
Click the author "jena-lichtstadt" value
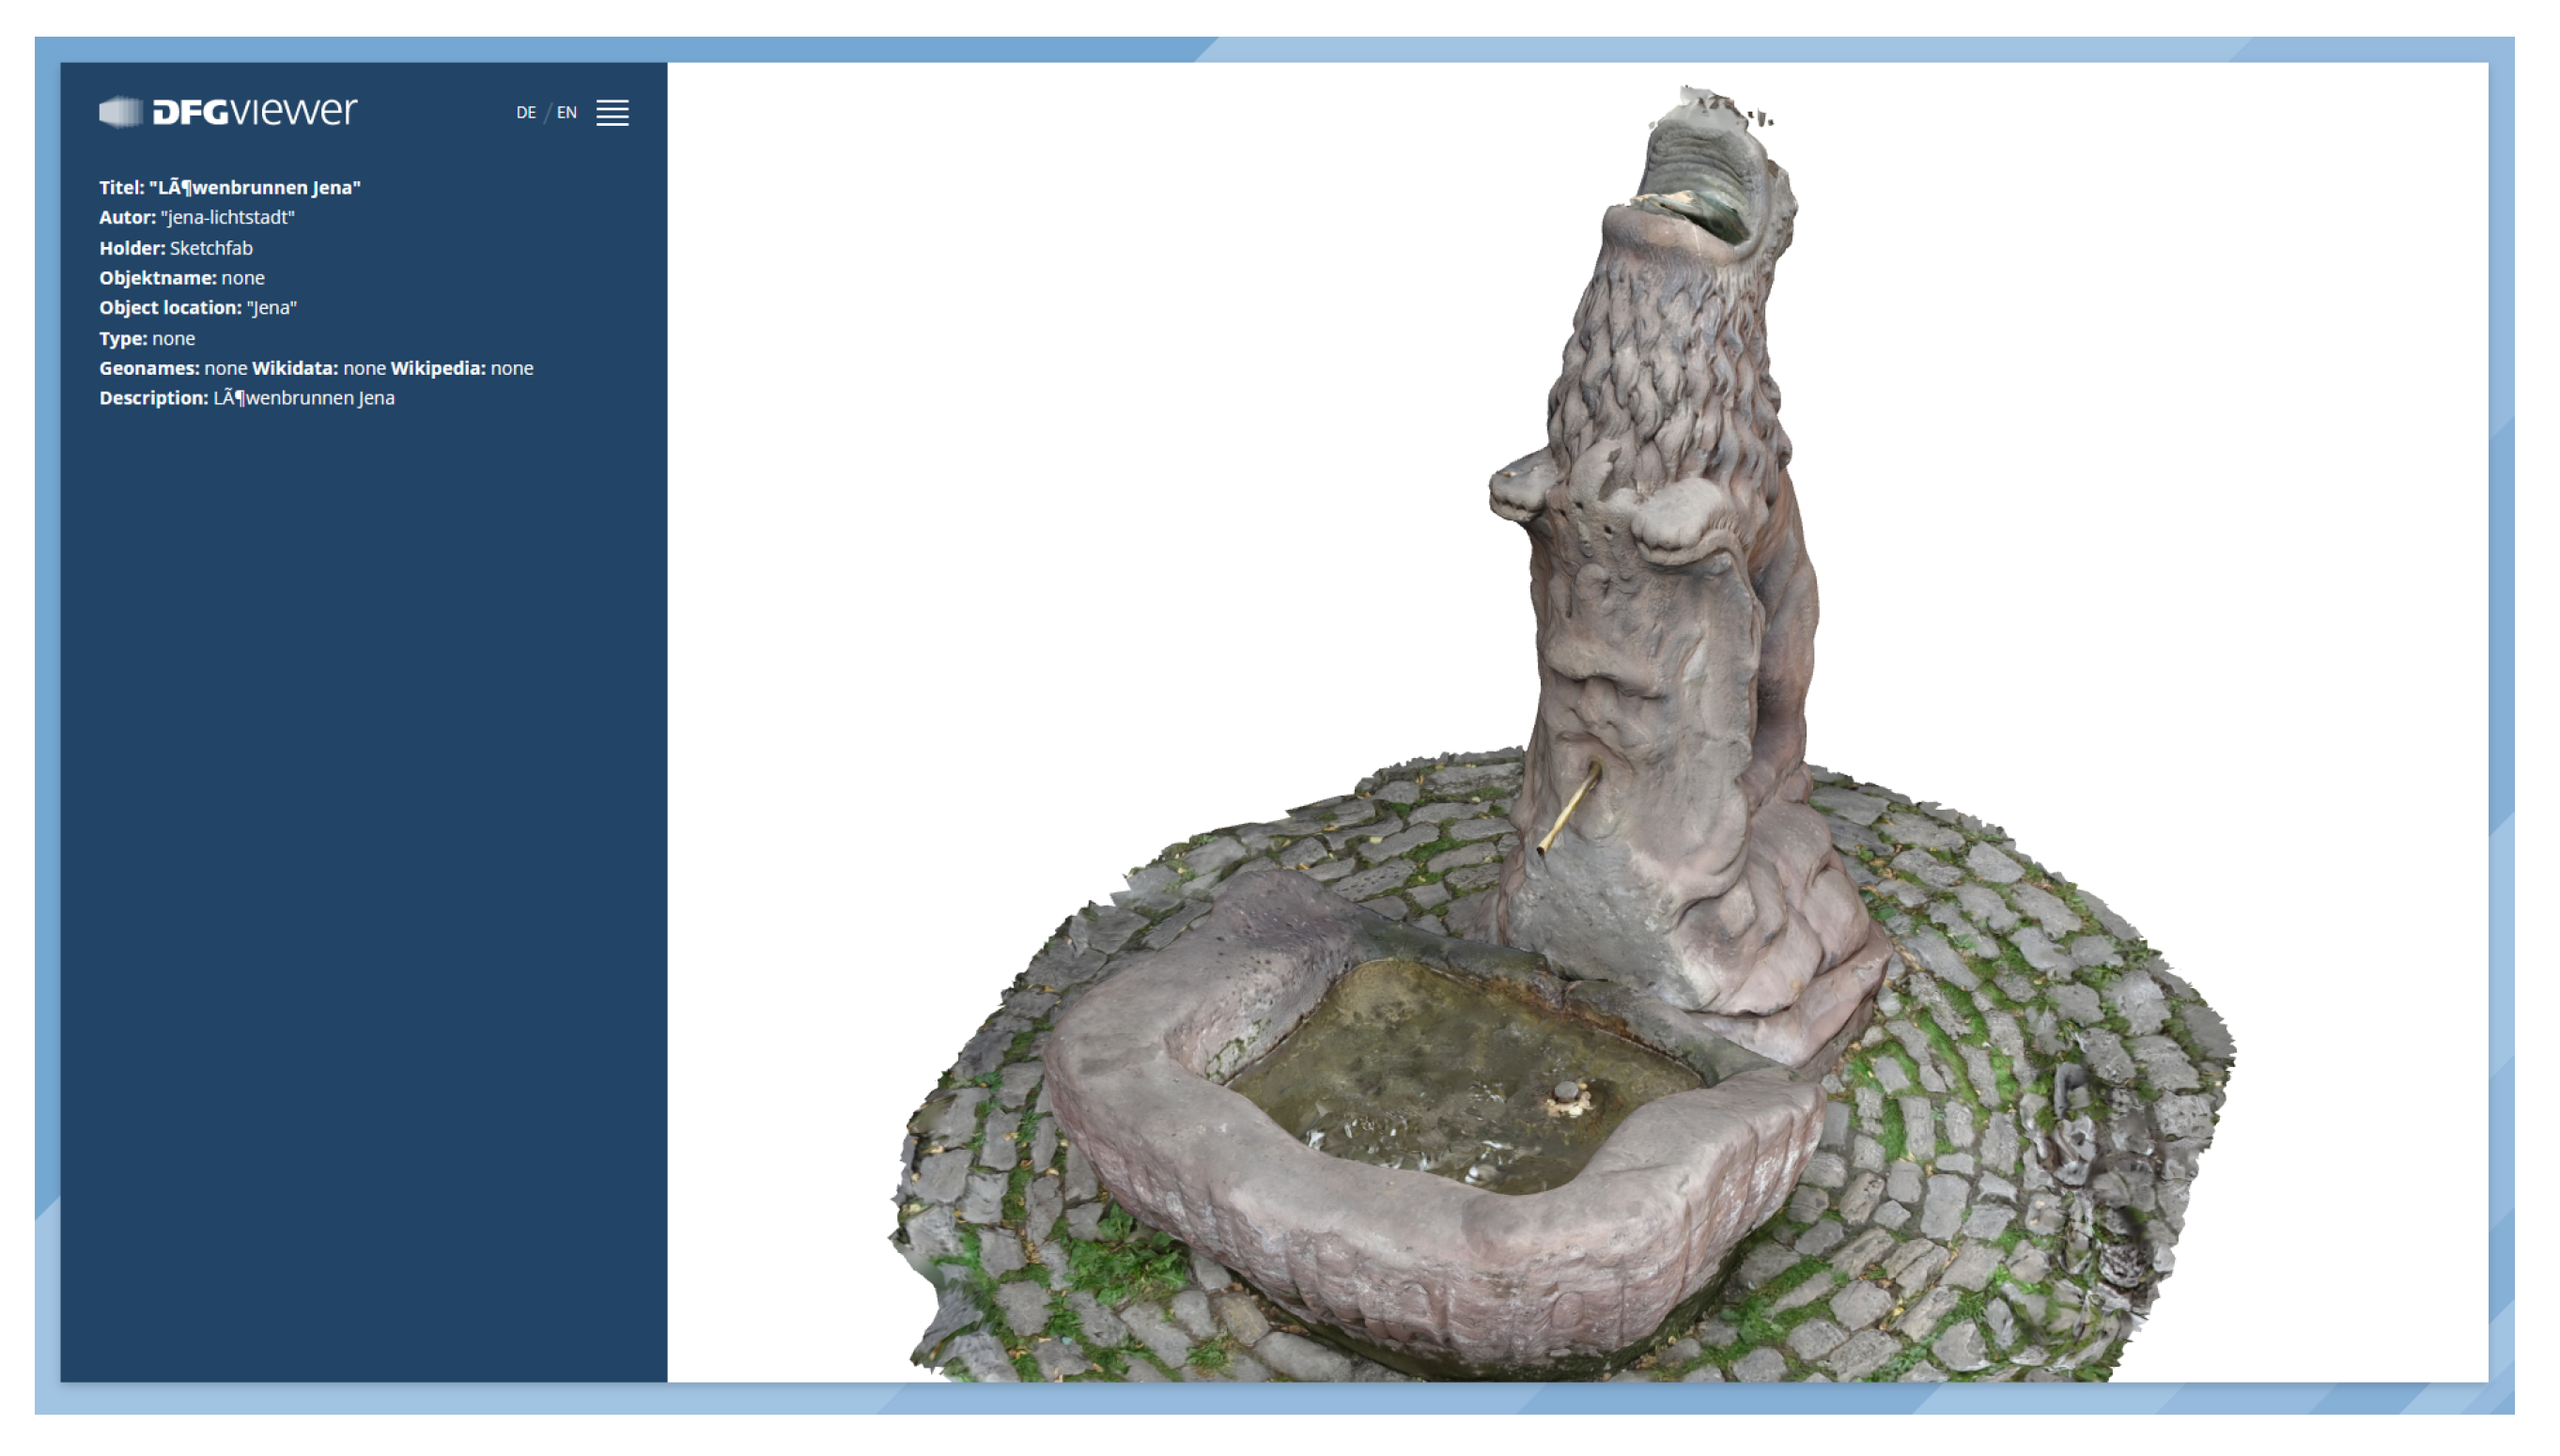point(228,218)
